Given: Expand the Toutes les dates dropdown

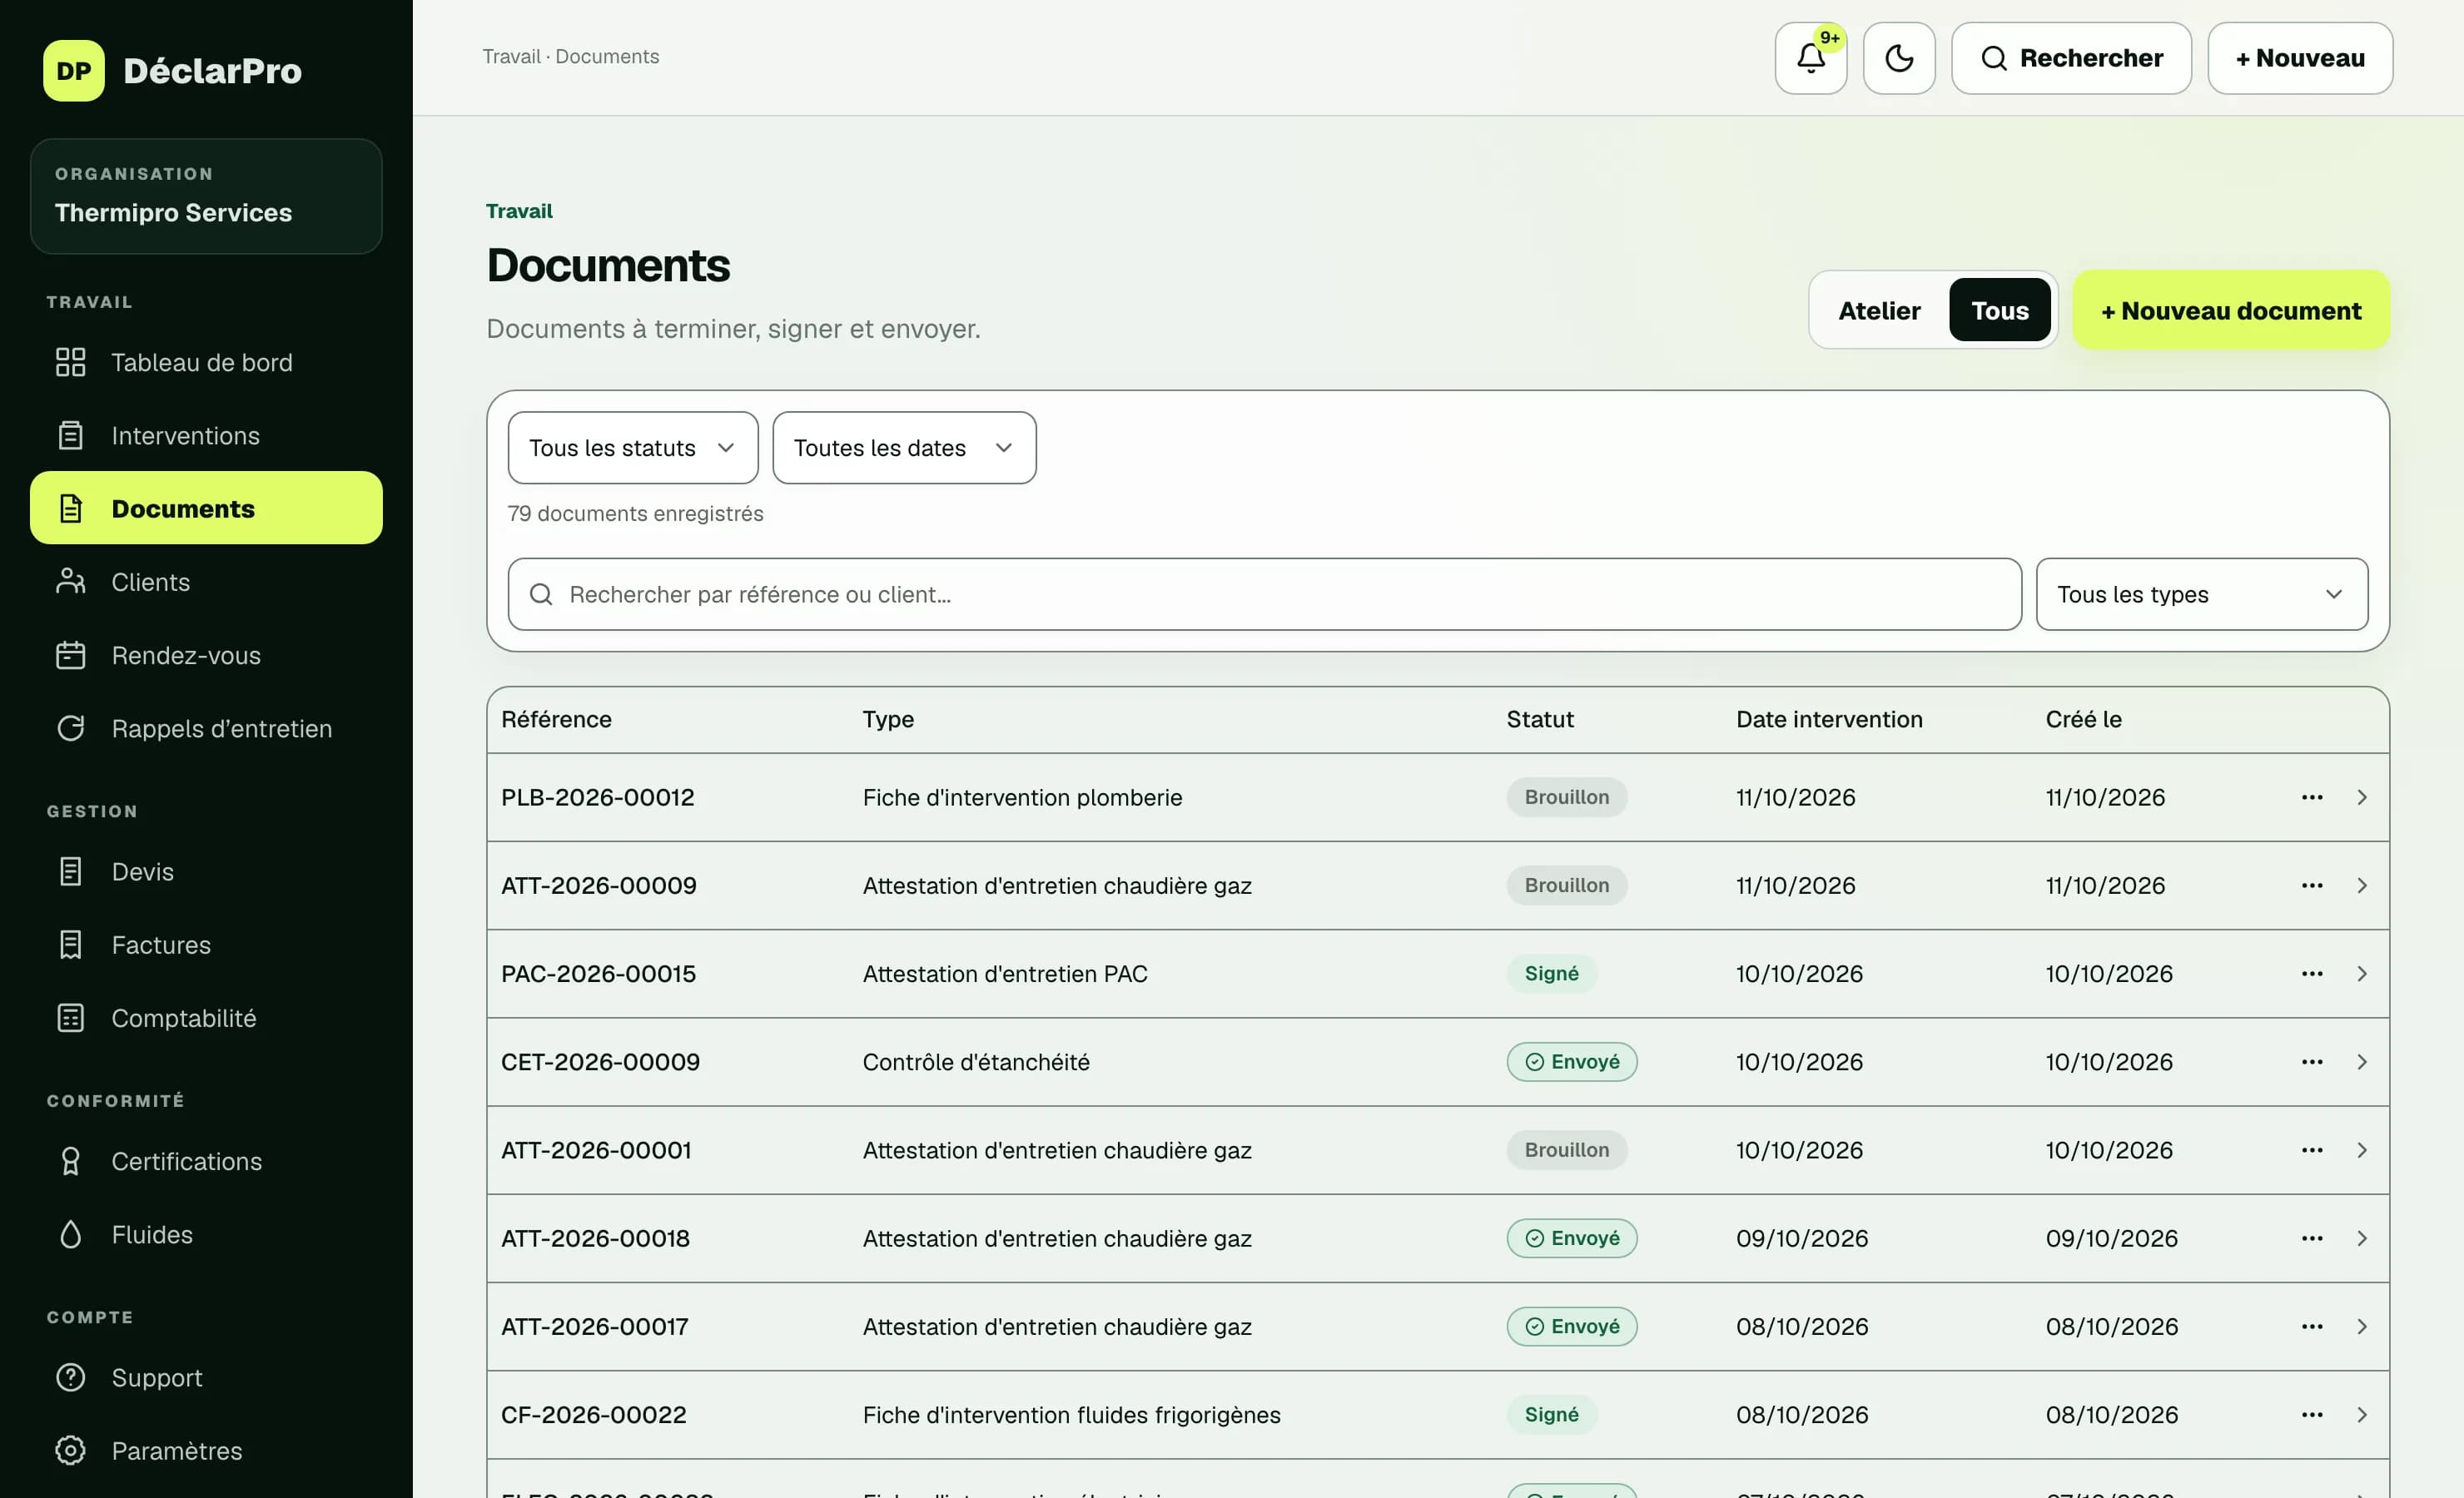Looking at the screenshot, I should pyautogui.click(x=904, y=448).
